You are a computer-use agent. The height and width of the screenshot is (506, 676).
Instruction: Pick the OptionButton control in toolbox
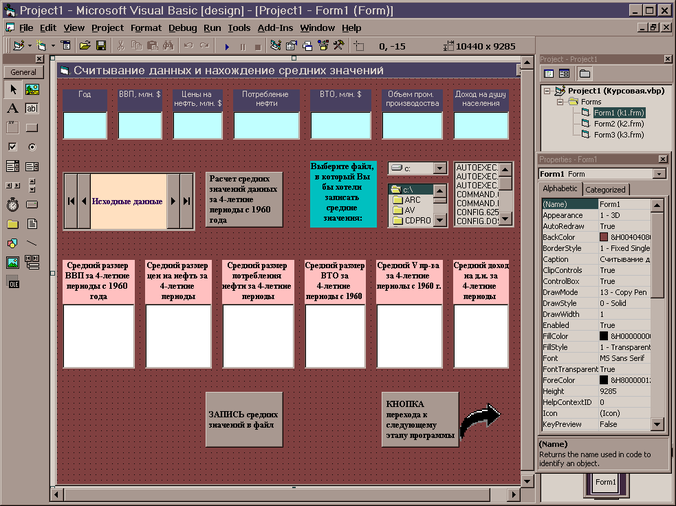click(x=32, y=147)
